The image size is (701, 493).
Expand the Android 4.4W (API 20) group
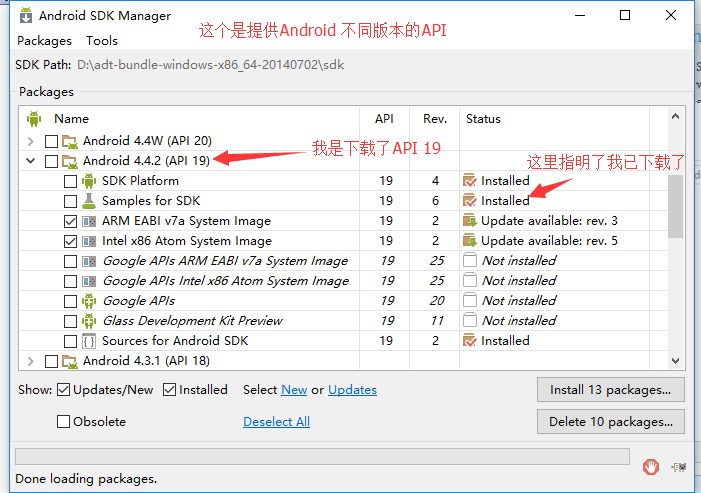coord(30,141)
